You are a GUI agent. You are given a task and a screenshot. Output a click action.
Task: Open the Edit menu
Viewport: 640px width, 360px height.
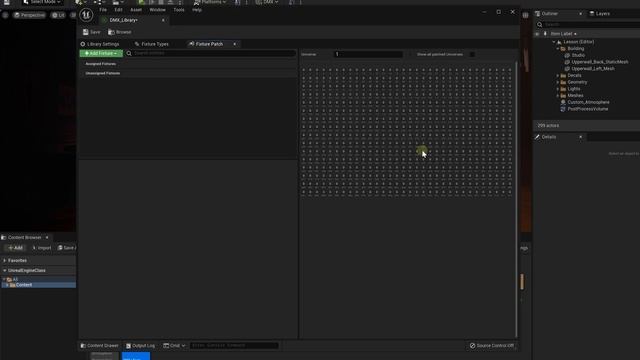[118, 10]
